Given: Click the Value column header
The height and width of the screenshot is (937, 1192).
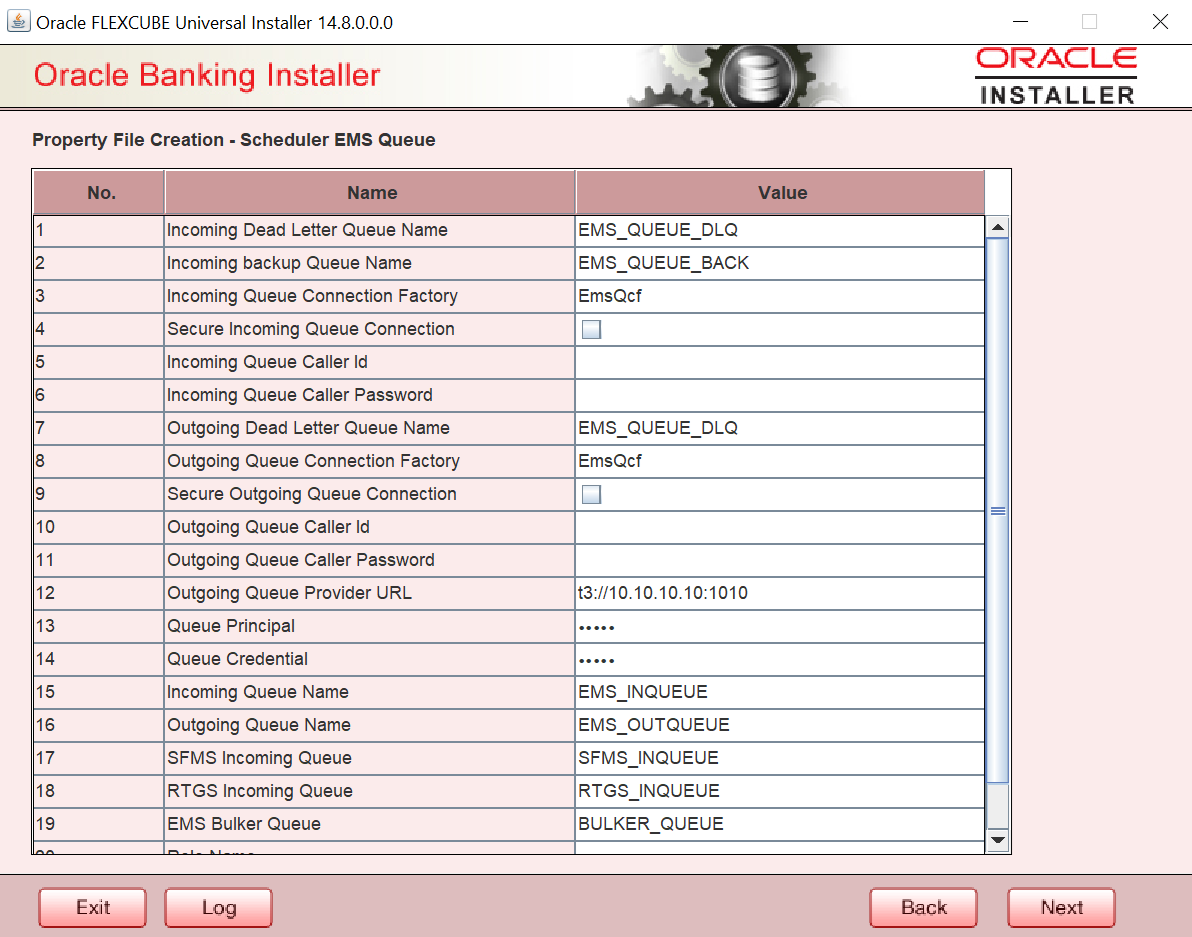Looking at the screenshot, I should (781, 193).
